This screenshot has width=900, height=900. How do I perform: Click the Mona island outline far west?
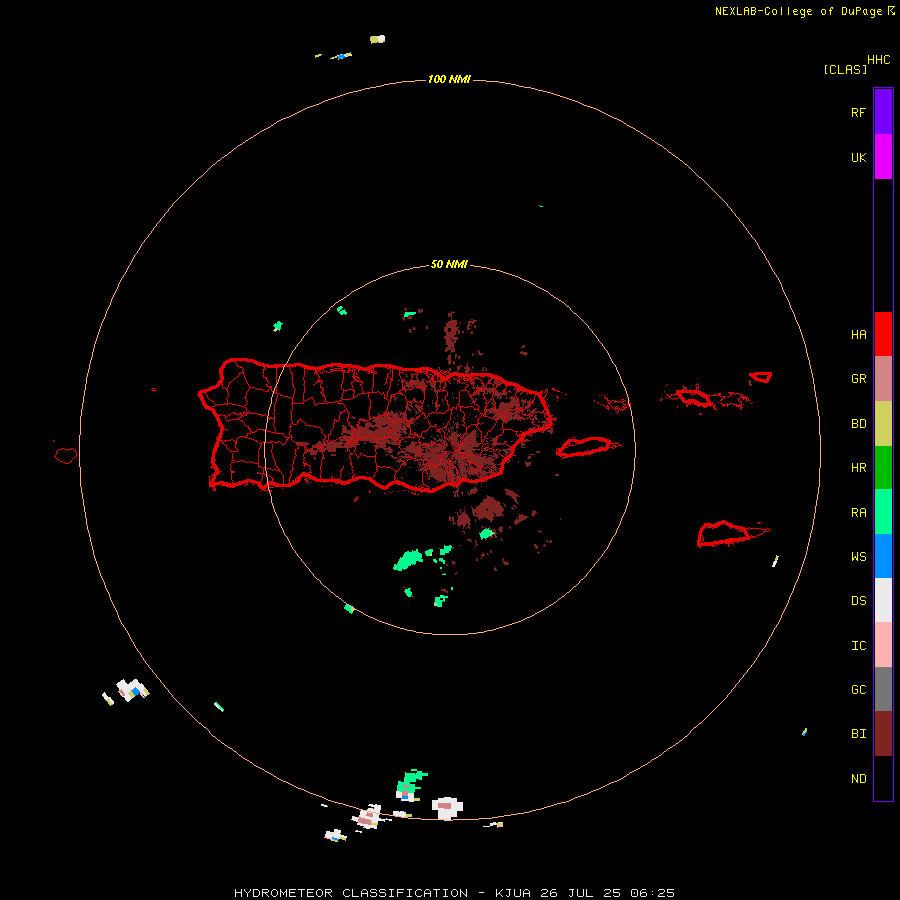[x=65, y=456]
